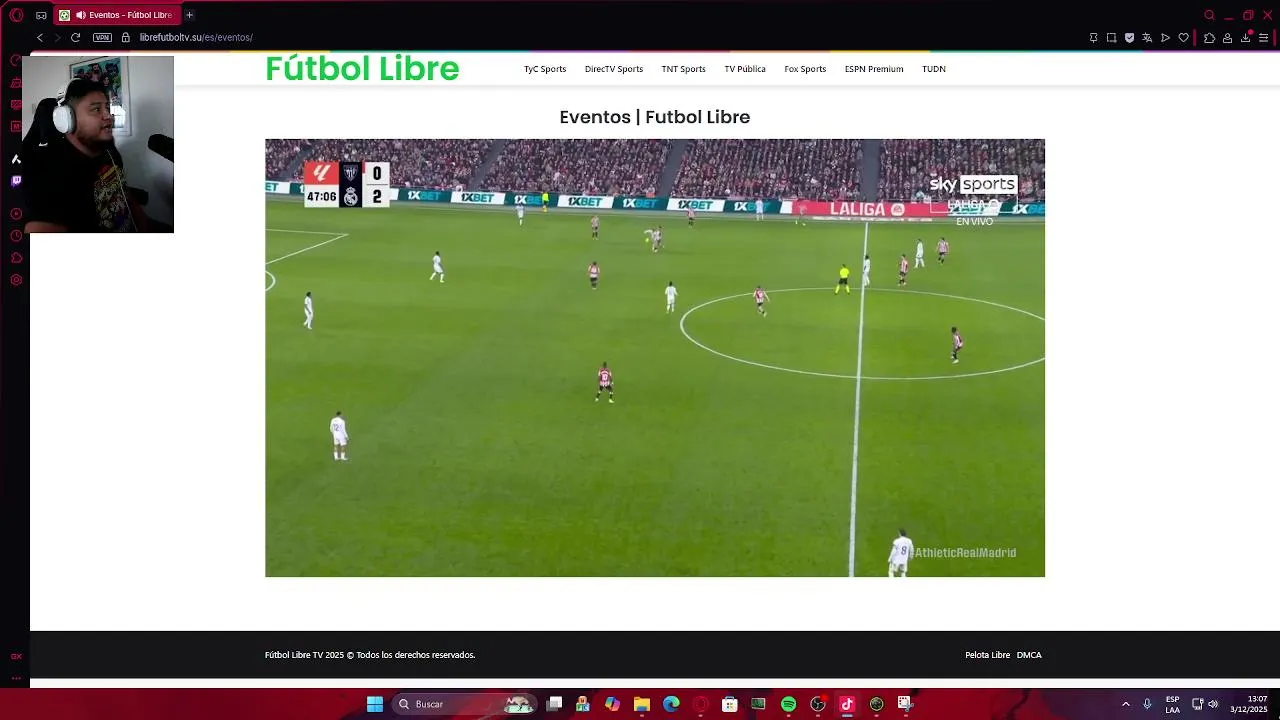Open TNT Sports channel
This screenshot has height=720, width=1280.
click(x=683, y=69)
